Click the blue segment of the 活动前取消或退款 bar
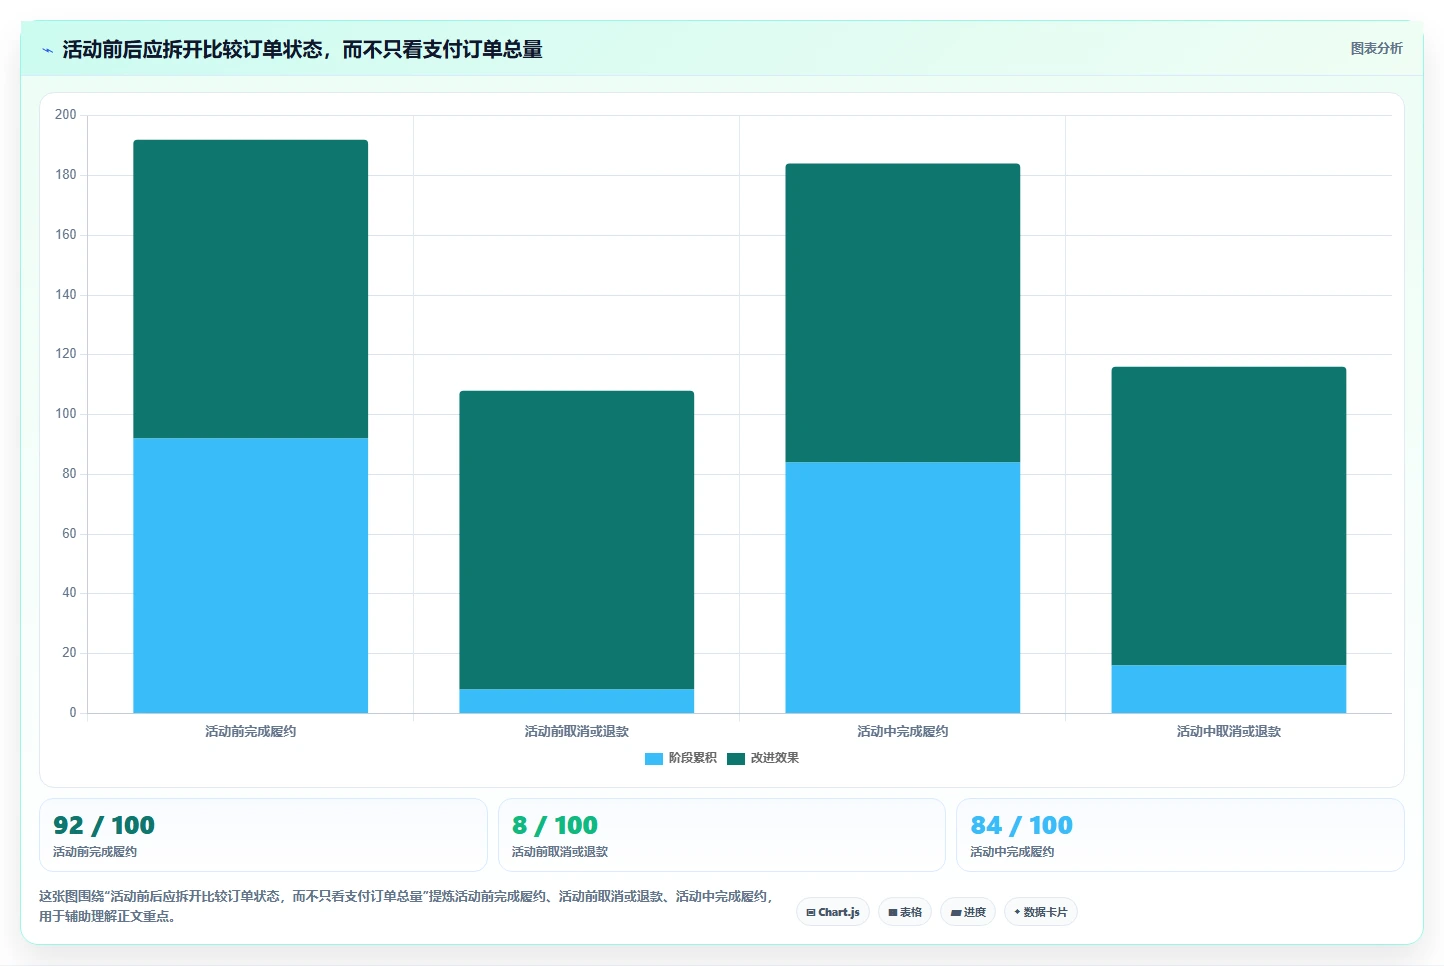 tap(577, 701)
